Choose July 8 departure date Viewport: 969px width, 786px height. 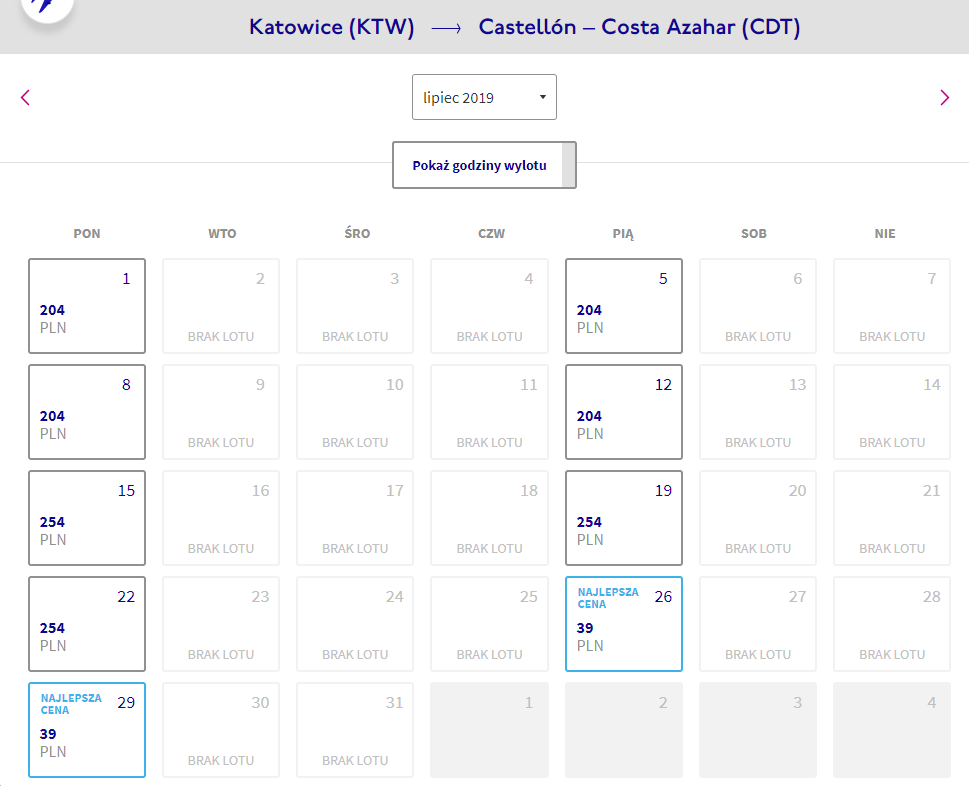(87, 412)
